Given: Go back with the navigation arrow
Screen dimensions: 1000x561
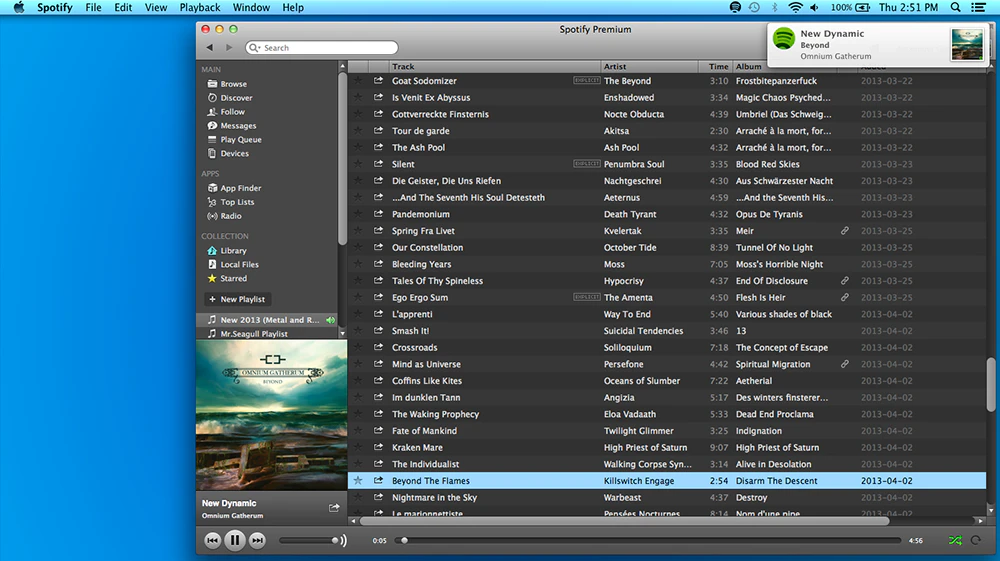Looking at the screenshot, I should (x=210, y=47).
